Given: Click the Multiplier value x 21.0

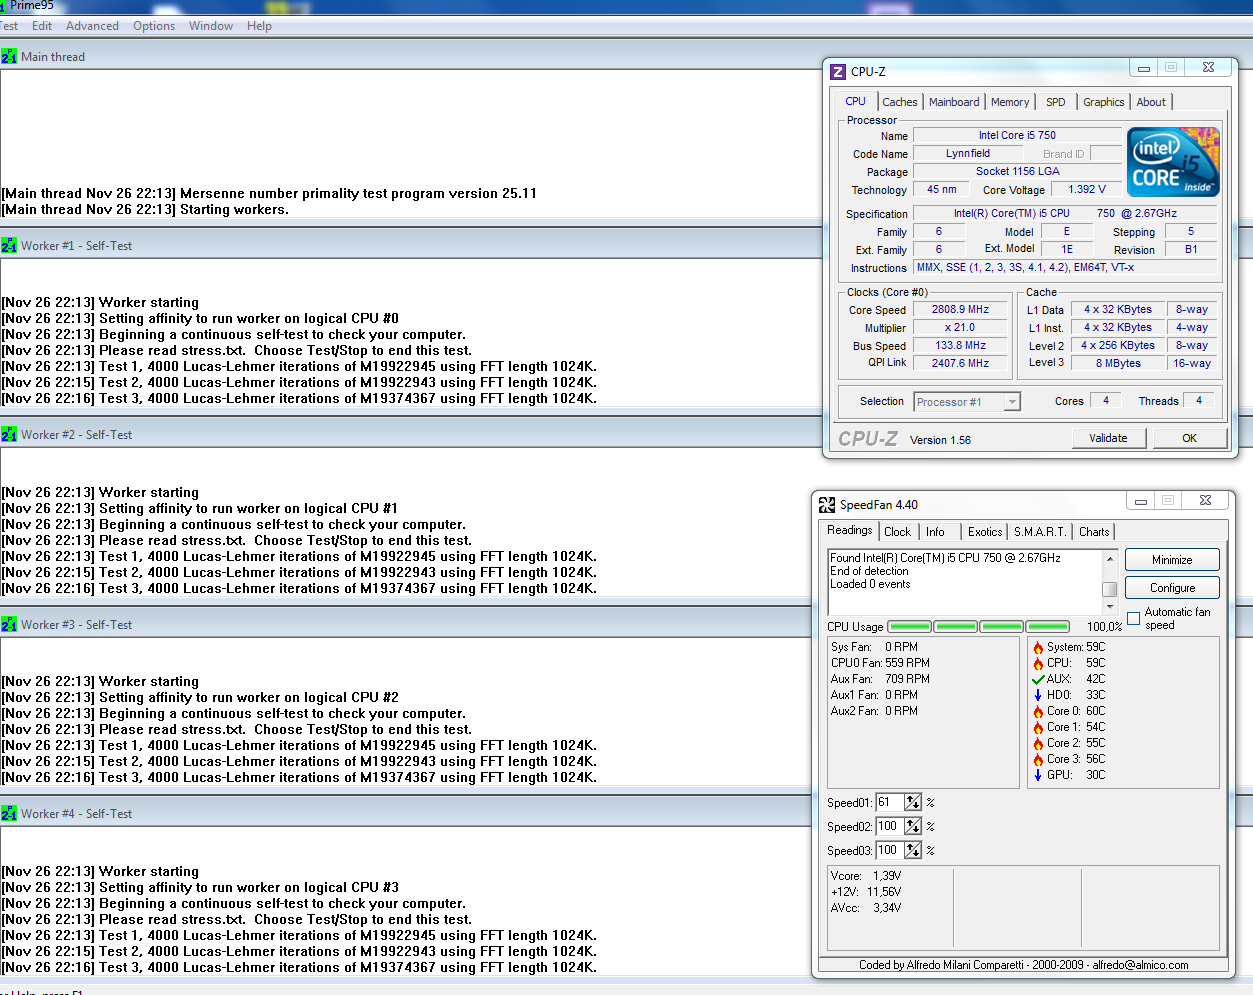Looking at the screenshot, I should coord(960,328).
